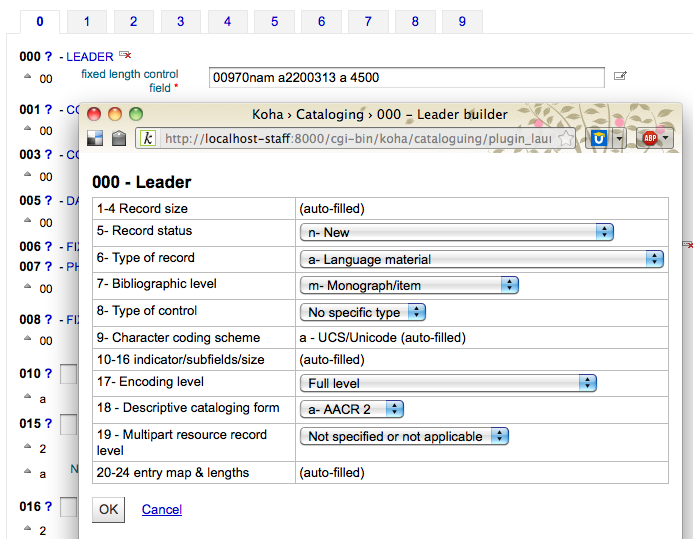Click the blue shield extension icon in popup toolbar
This screenshot has width=693, height=539.
point(599,139)
